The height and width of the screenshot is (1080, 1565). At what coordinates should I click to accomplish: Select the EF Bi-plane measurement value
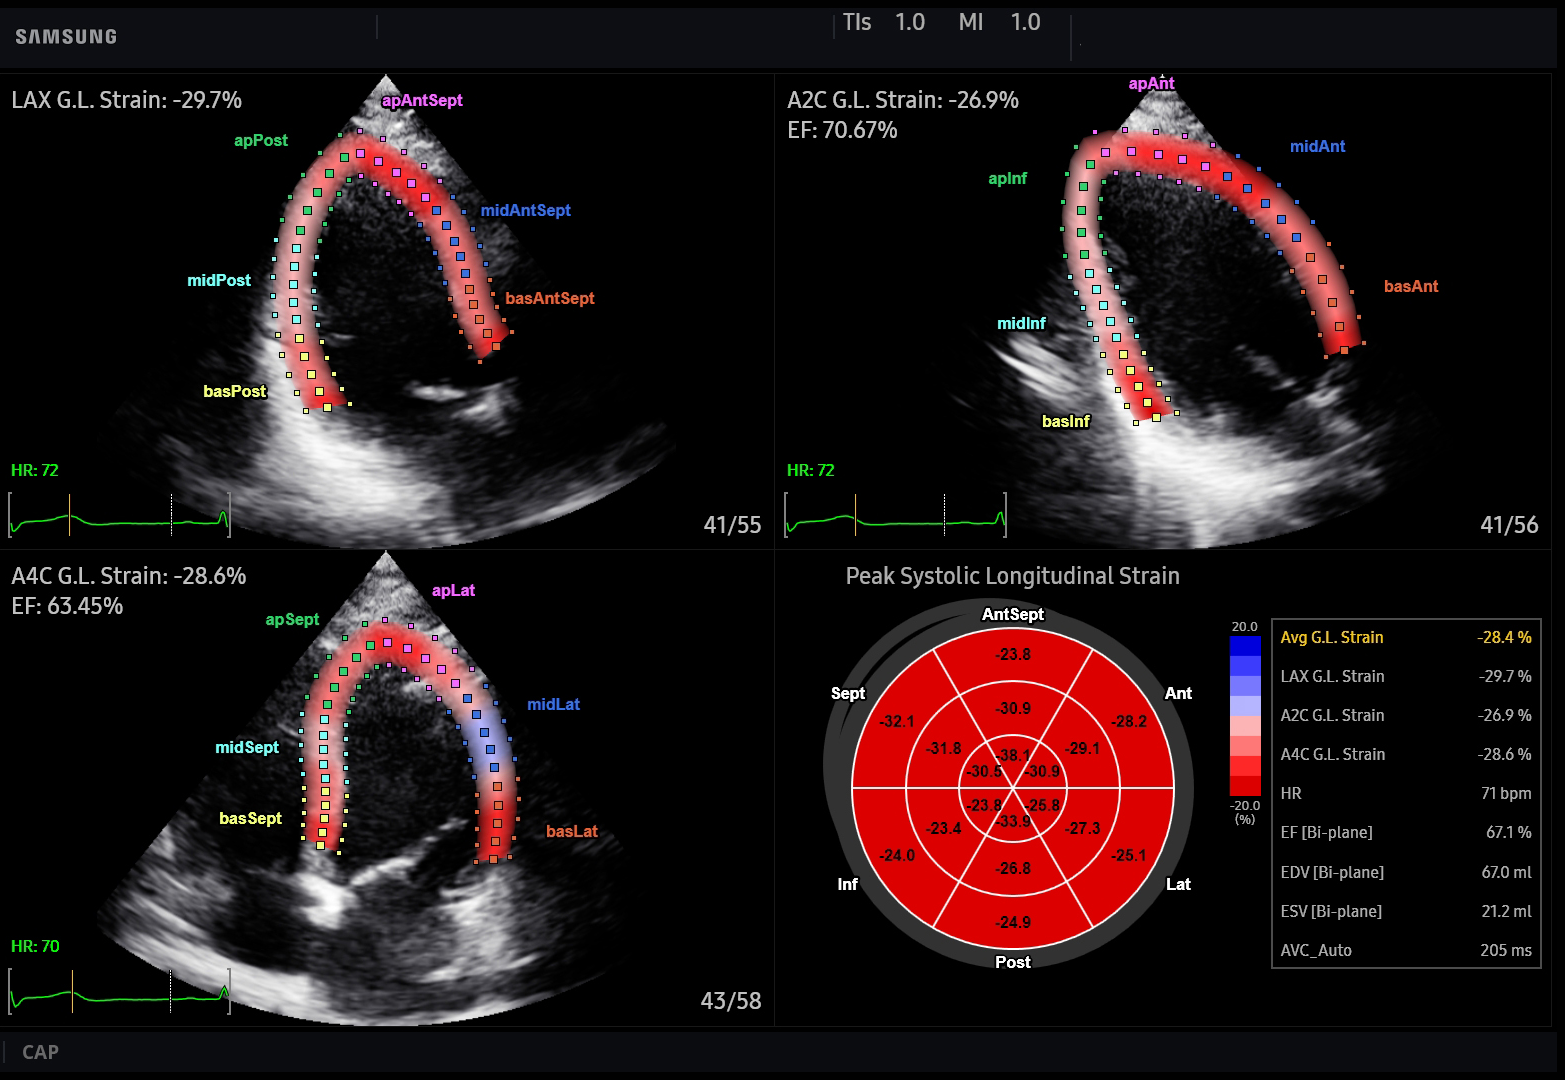1510,832
